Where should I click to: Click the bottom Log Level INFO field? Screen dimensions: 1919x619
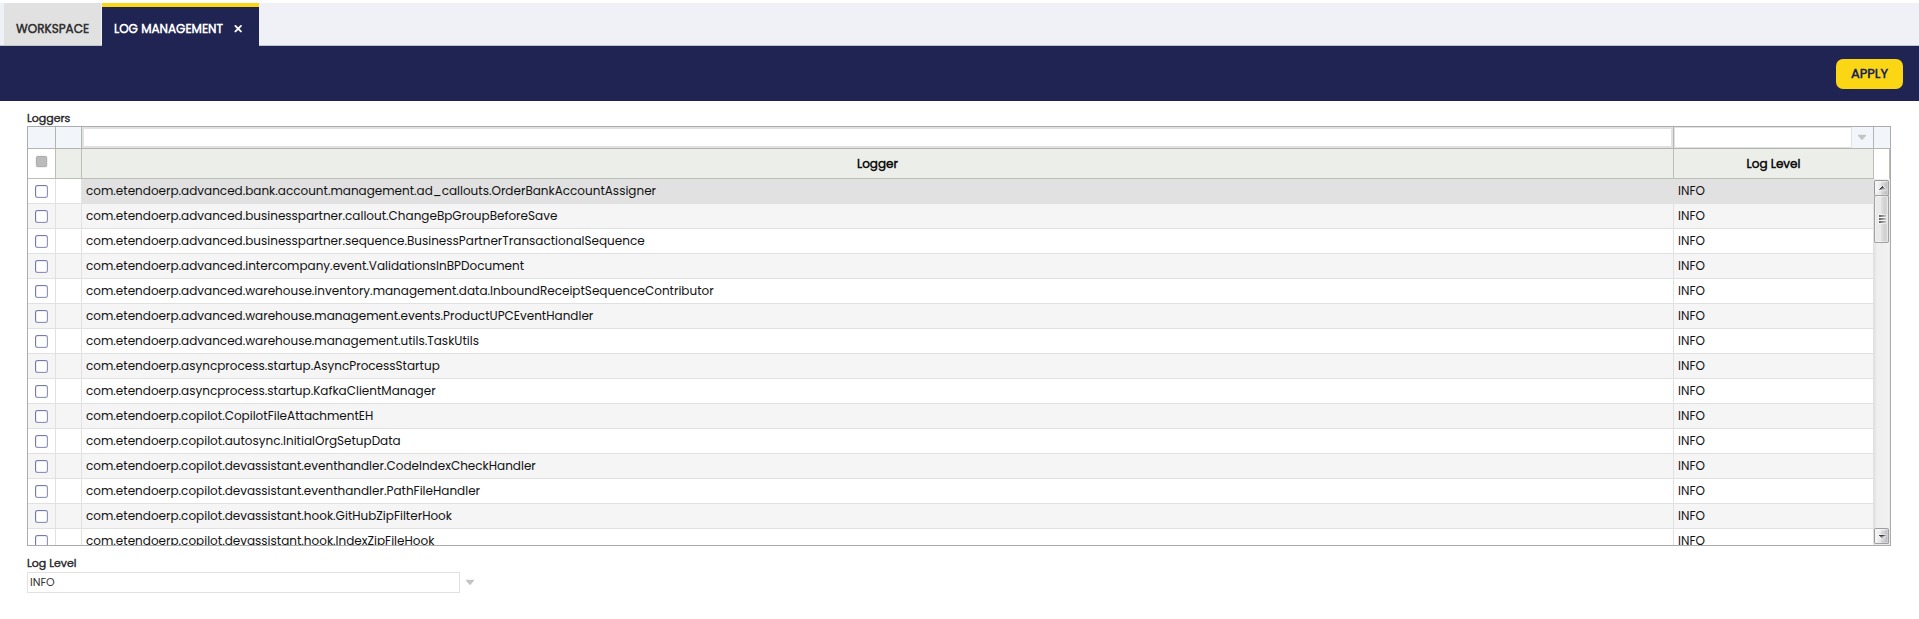click(242, 583)
